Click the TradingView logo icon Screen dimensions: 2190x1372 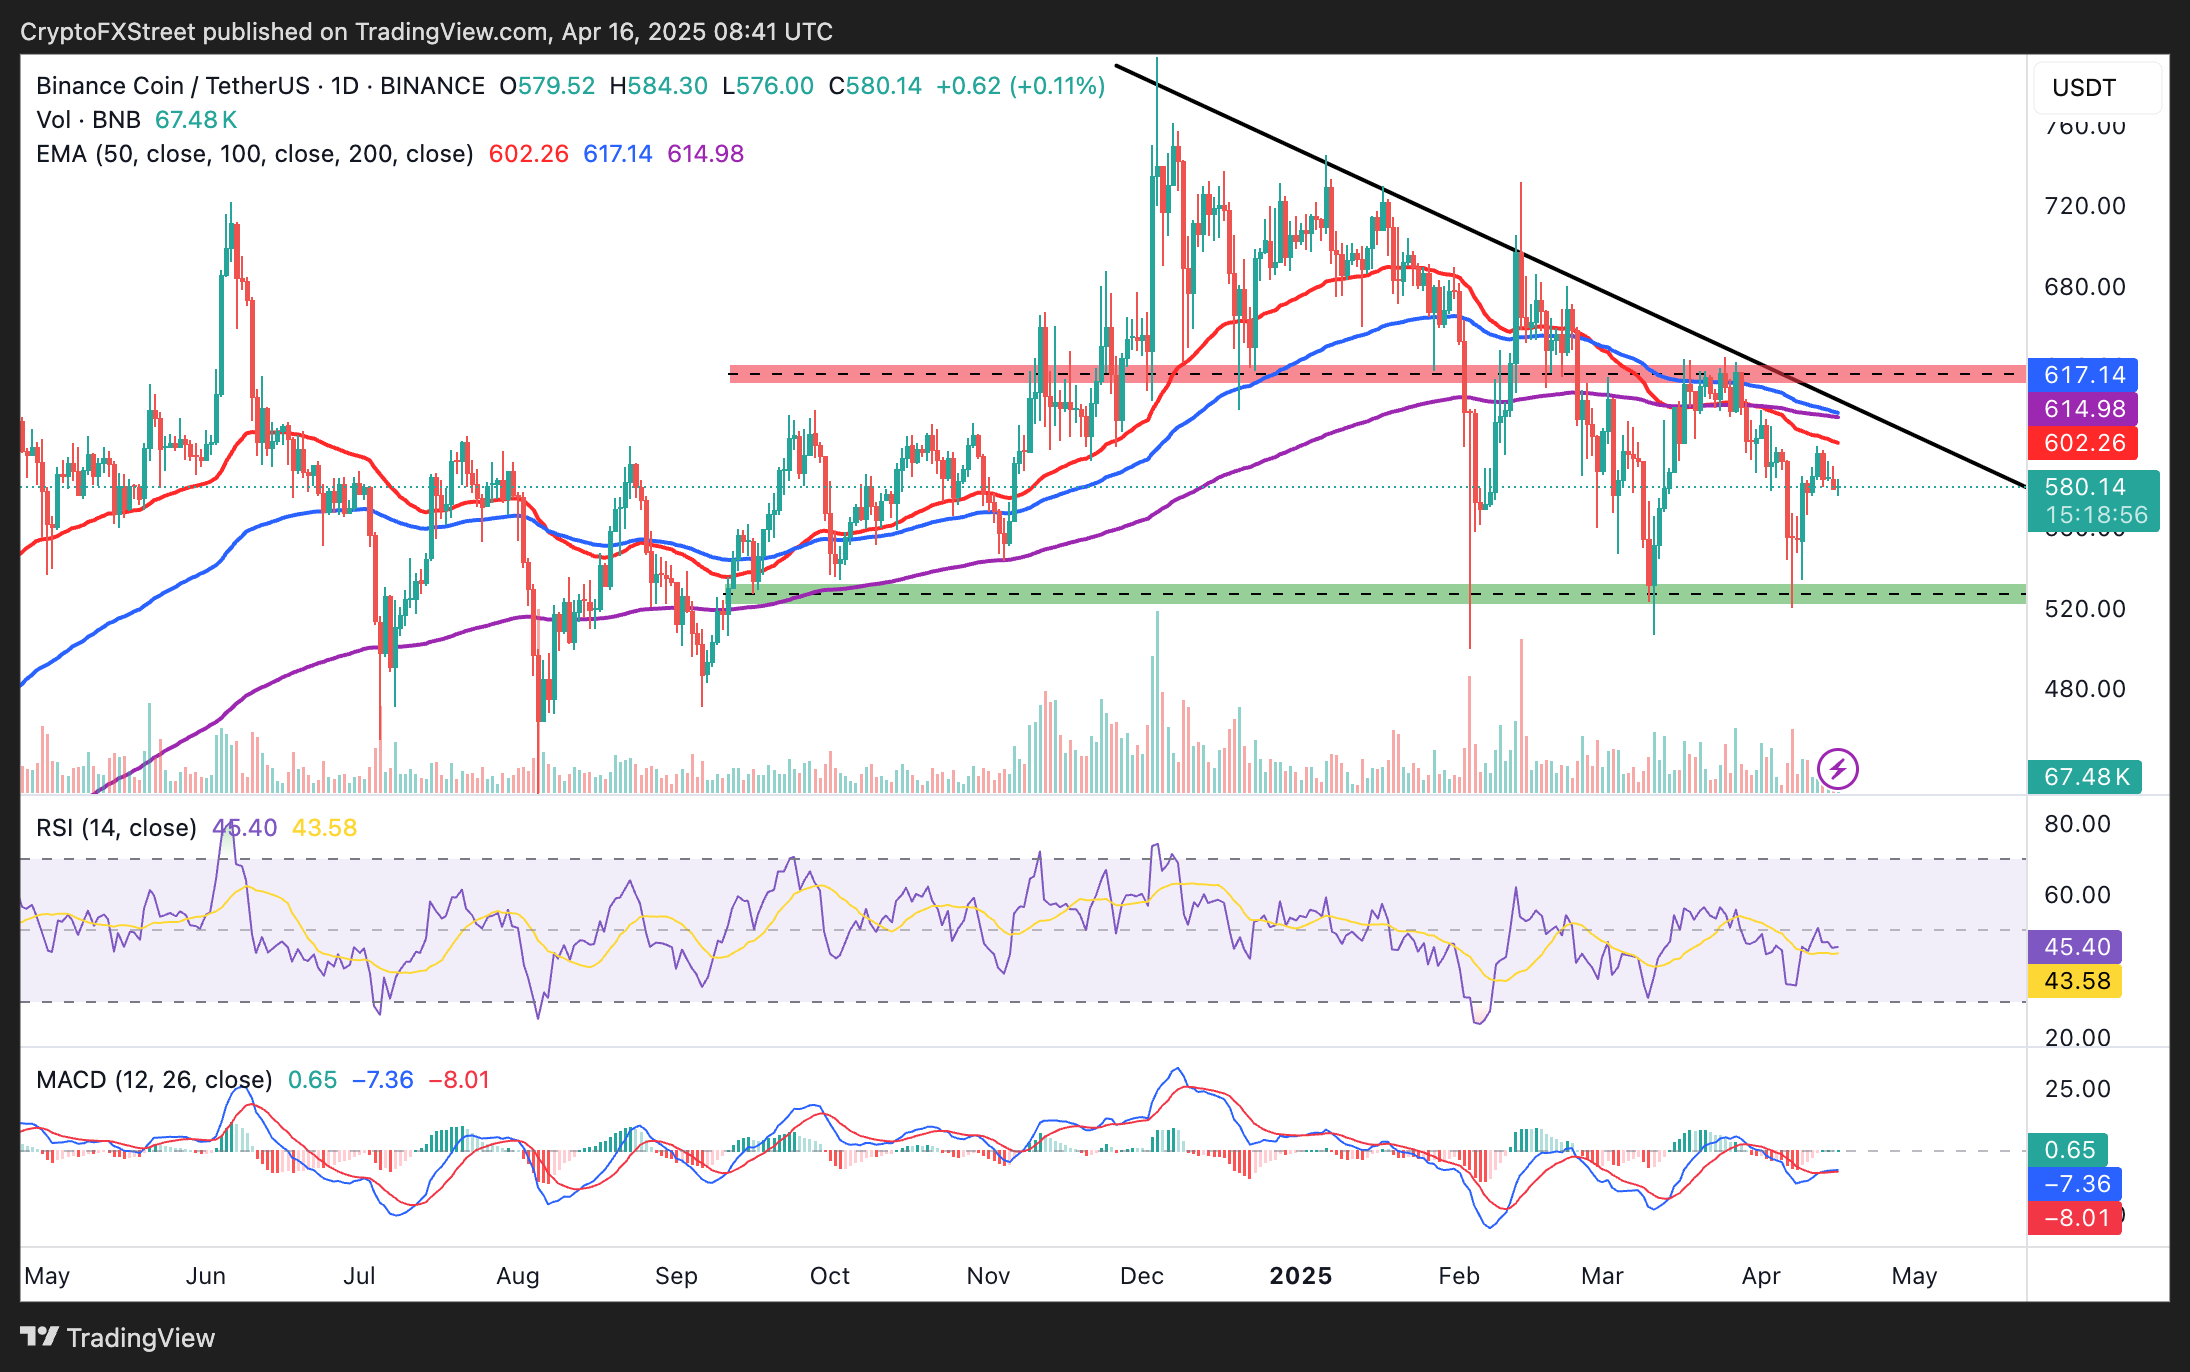pyautogui.click(x=40, y=1337)
